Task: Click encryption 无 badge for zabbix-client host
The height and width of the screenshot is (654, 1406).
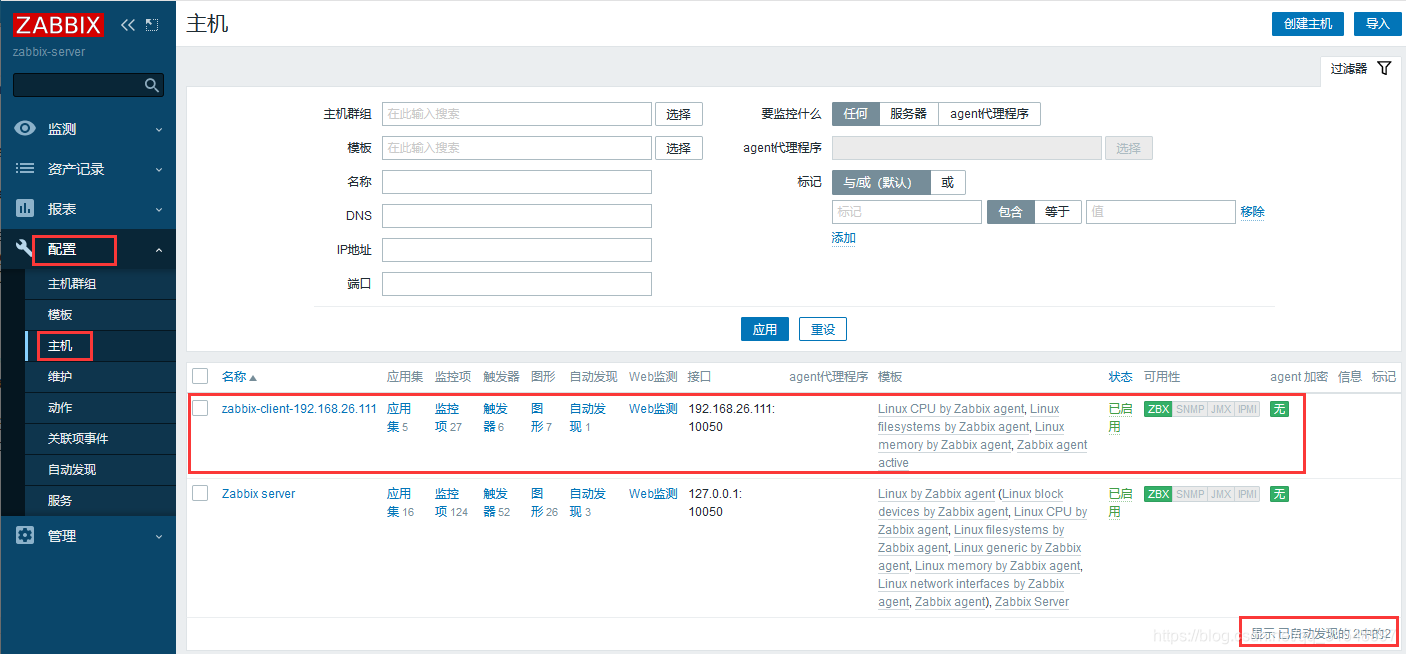Action: tap(1279, 409)
